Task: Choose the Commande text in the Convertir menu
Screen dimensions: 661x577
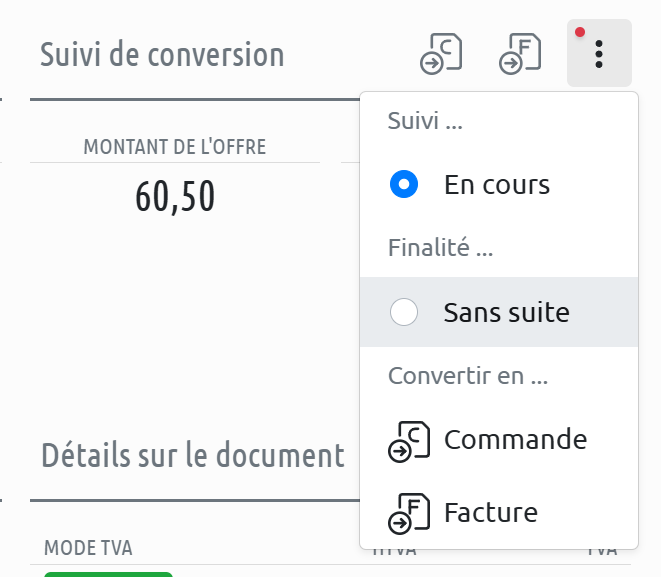Action: coord(515,439)
